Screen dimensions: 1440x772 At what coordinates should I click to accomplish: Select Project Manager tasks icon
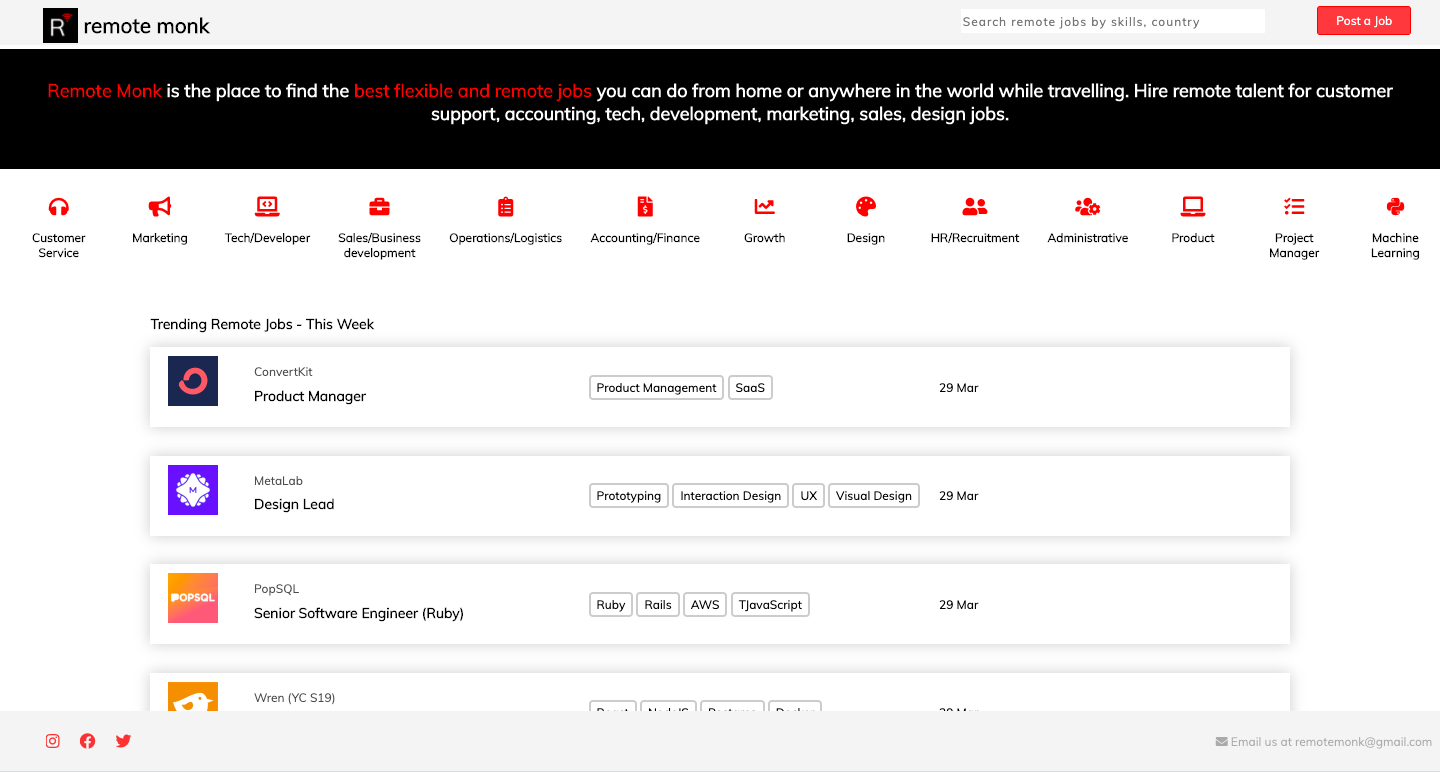coord(1294,207)
